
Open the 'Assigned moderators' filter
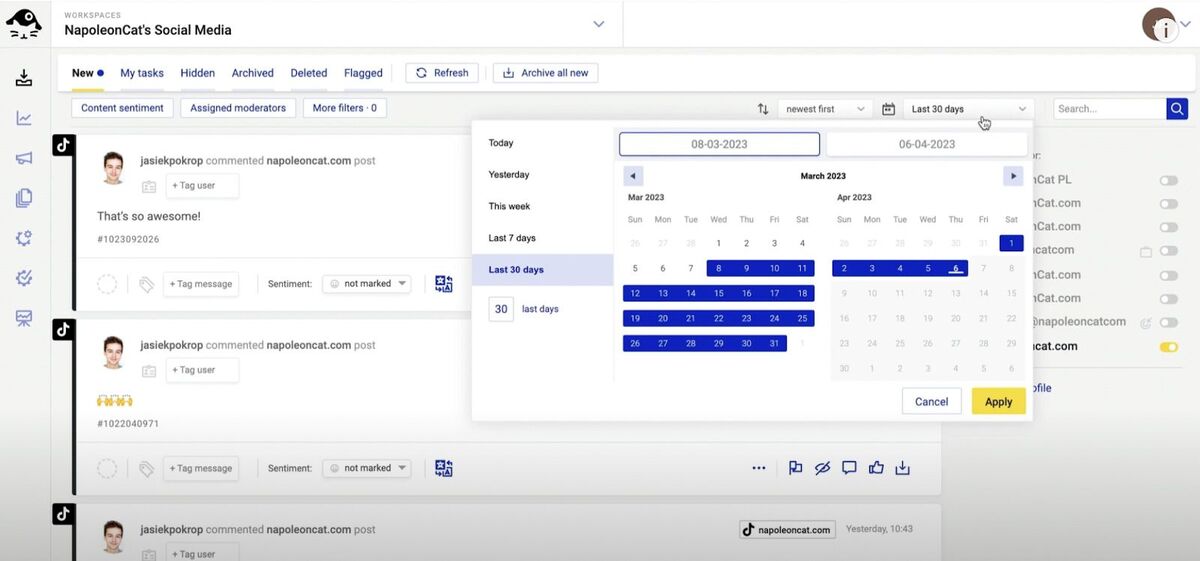238,108
